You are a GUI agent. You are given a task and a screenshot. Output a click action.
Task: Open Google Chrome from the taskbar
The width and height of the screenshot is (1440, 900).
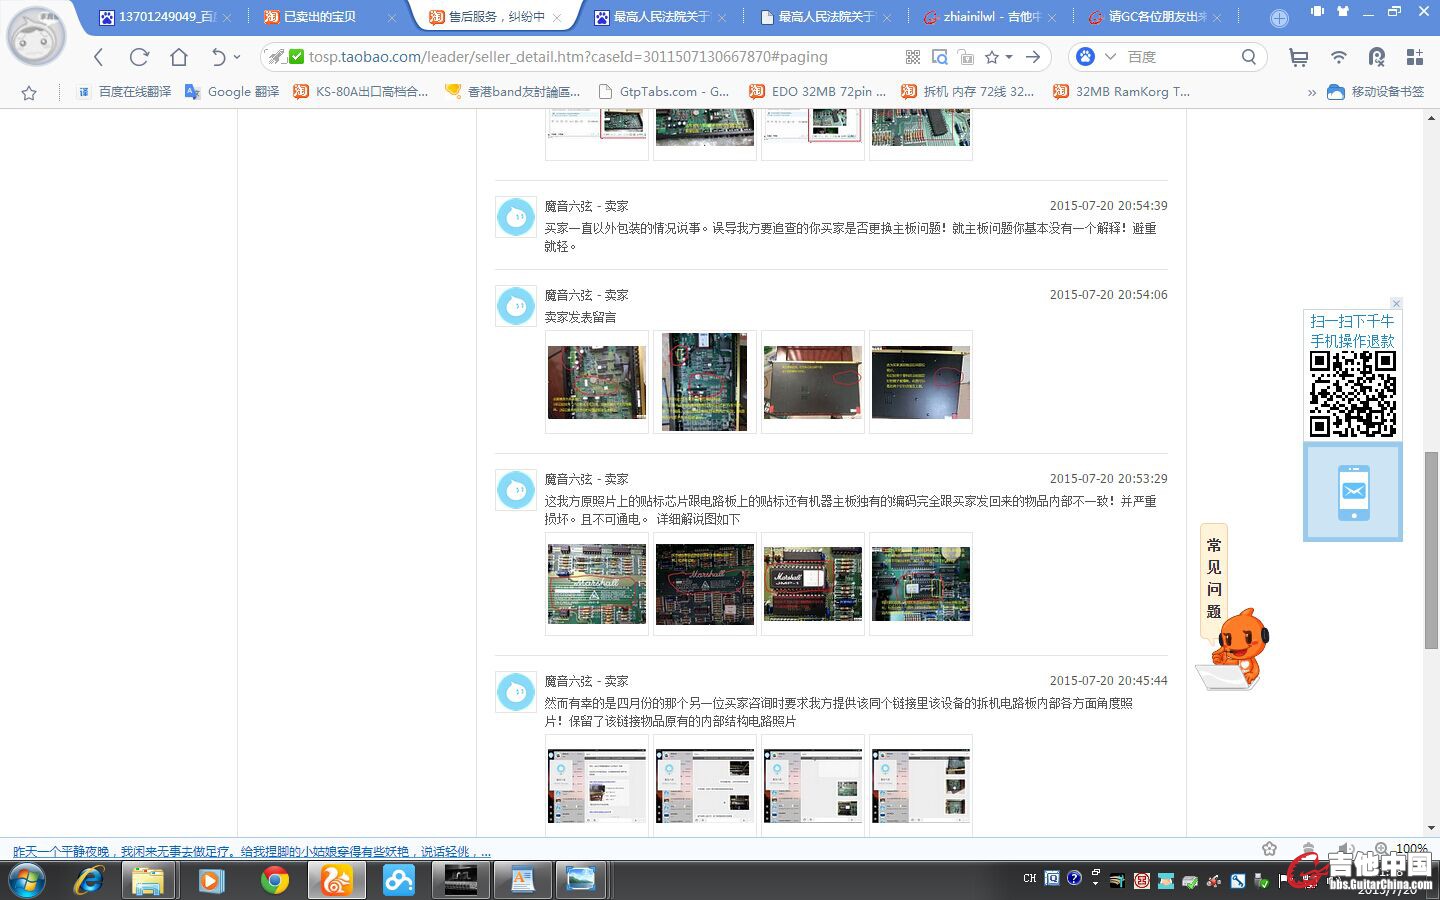[x=274, y=880]
